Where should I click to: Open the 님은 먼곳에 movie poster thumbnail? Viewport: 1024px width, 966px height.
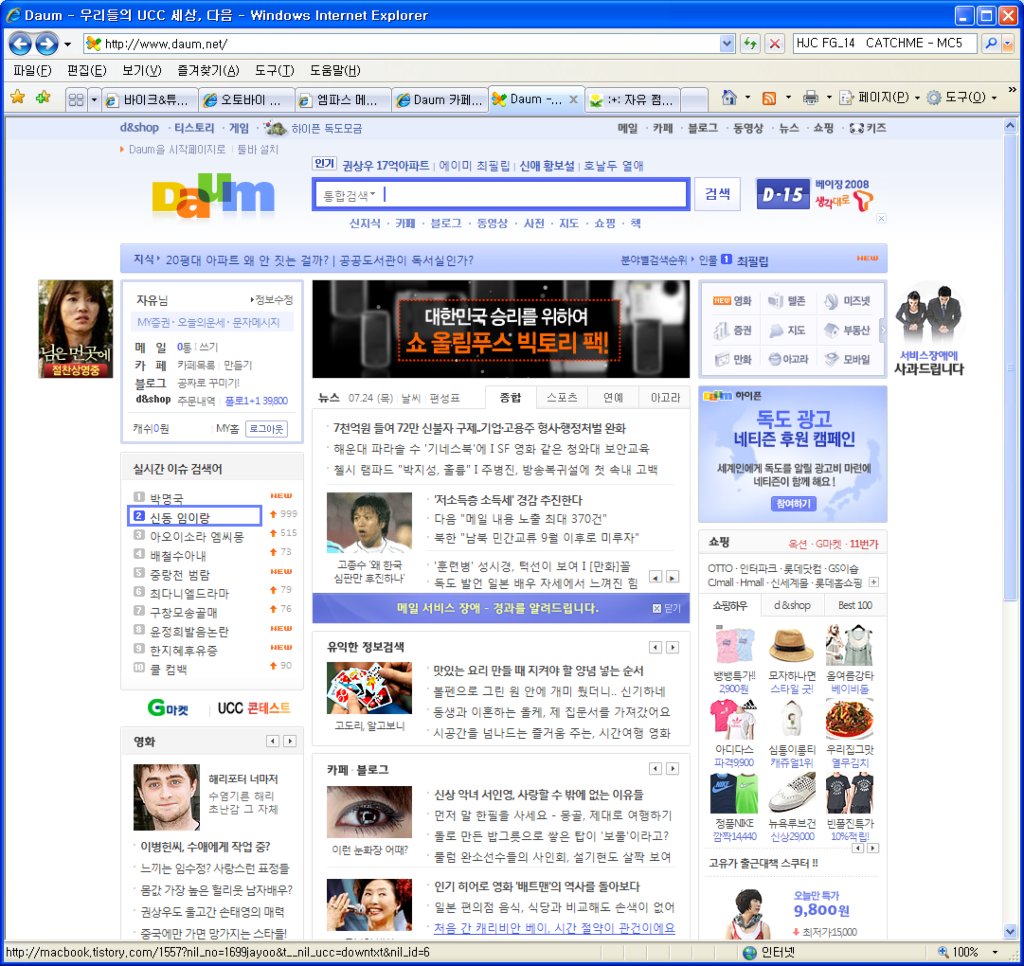[x=75, y=329]
